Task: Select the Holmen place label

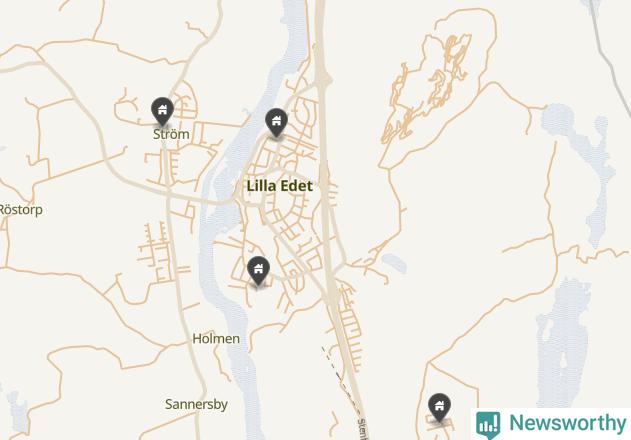Action: (216, 339)
